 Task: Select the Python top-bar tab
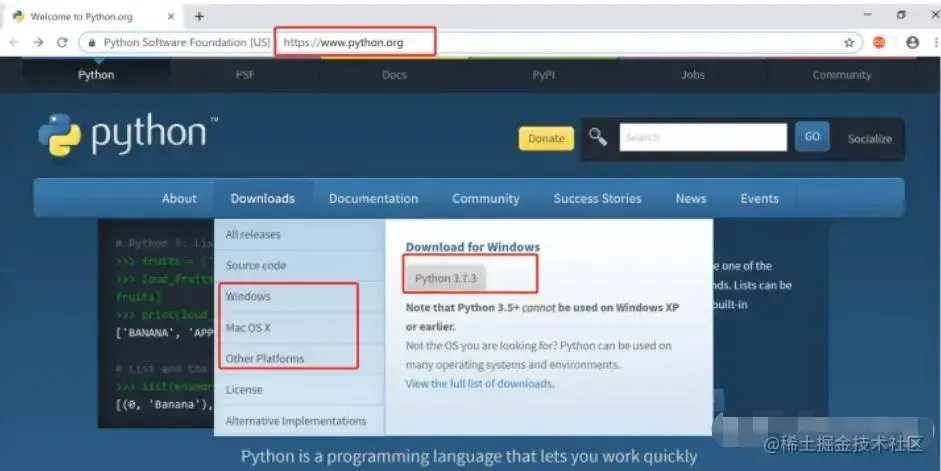pos(96,75)
